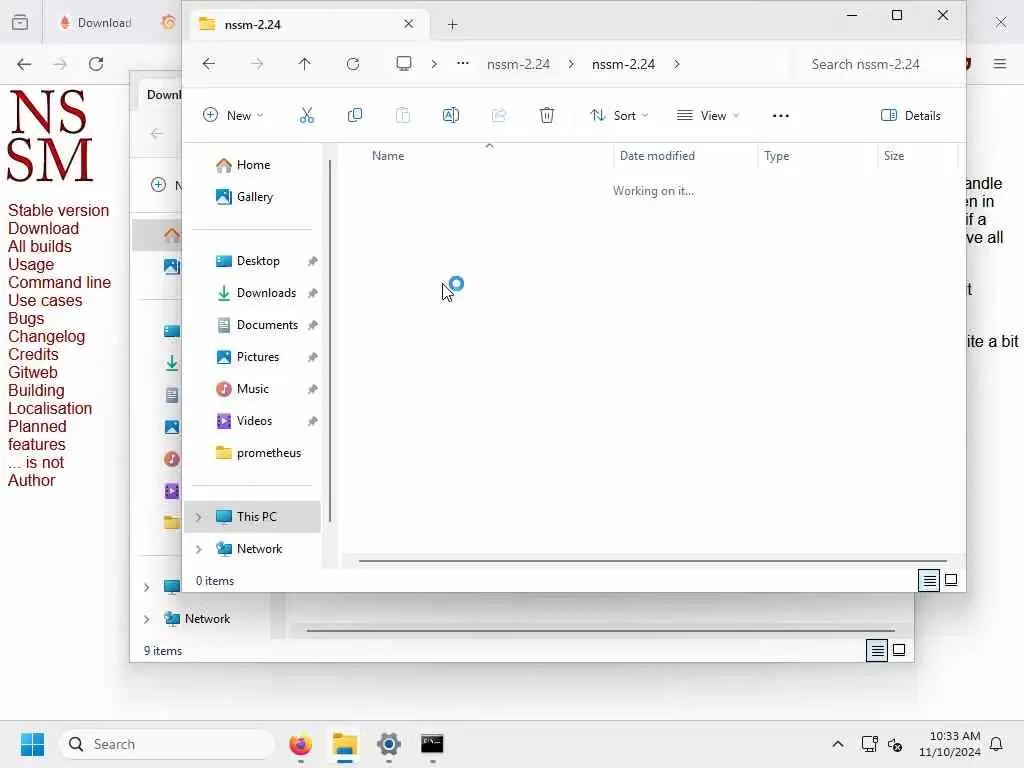Open the Credits link on the NSSM page
The width and height of the screenshot is (1024, 768).
33,354
